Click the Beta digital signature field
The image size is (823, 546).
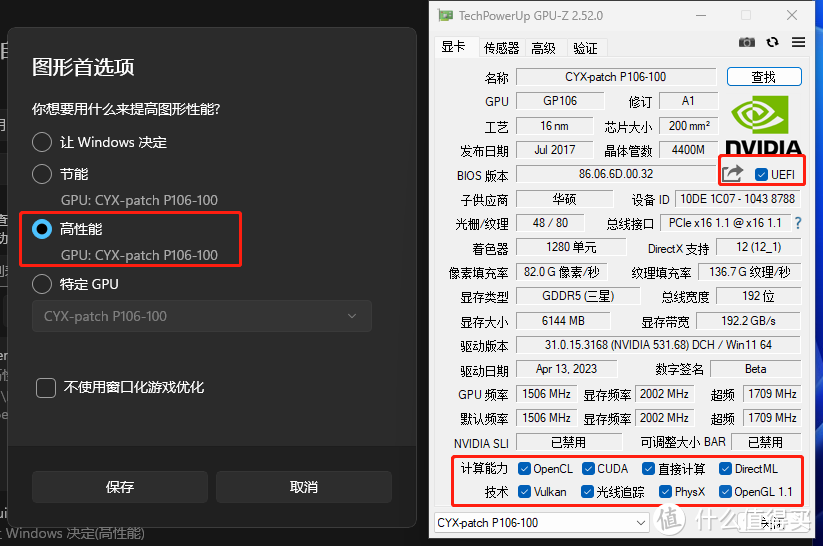coord(756,369)
